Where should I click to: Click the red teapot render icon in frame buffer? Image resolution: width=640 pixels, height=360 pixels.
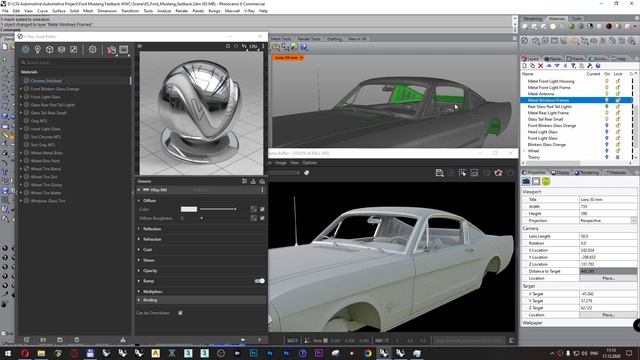pos(498,173)
